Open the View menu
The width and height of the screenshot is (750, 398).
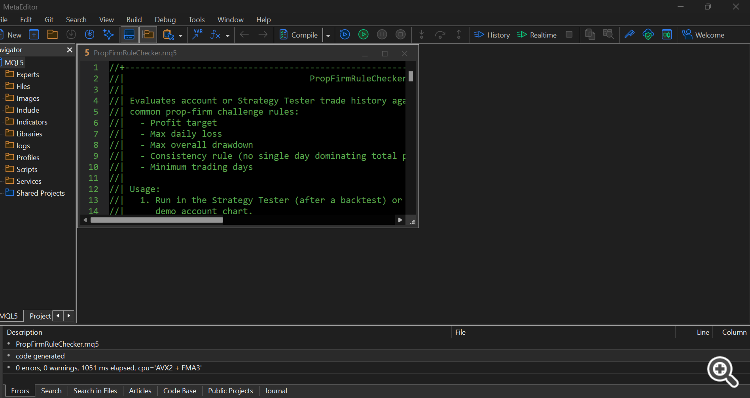pyautogui.click(x=106, y=20)
